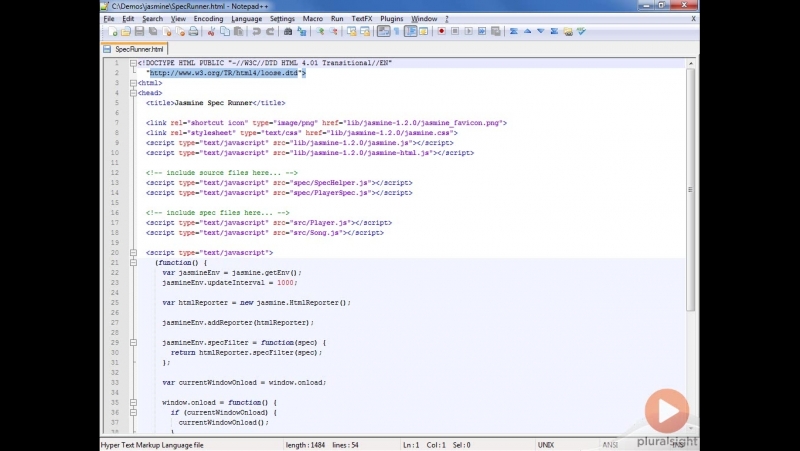
Task: Click 'length : 1484' in status bar
Action: point(305,445)
